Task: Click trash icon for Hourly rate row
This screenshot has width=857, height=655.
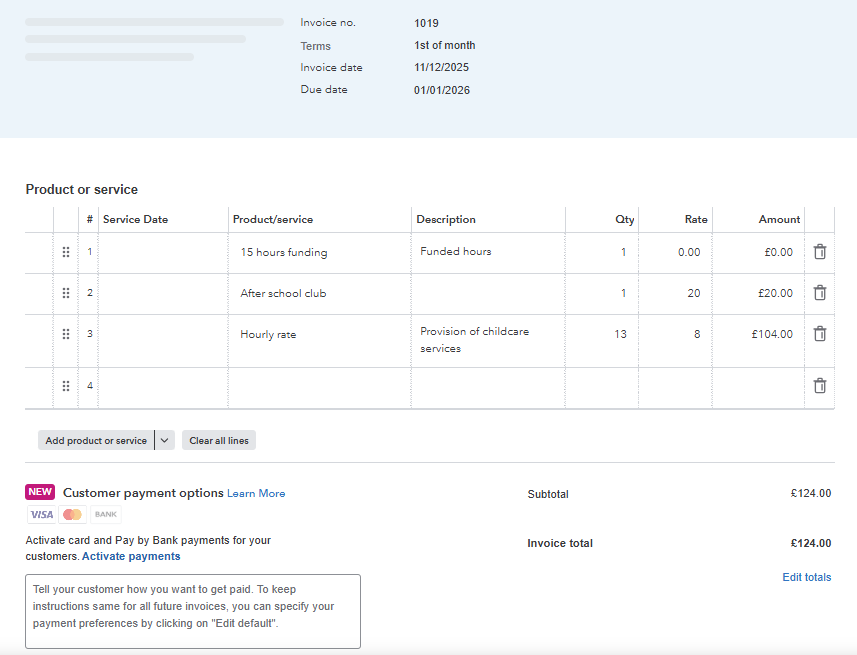Action: click(819, 334)
